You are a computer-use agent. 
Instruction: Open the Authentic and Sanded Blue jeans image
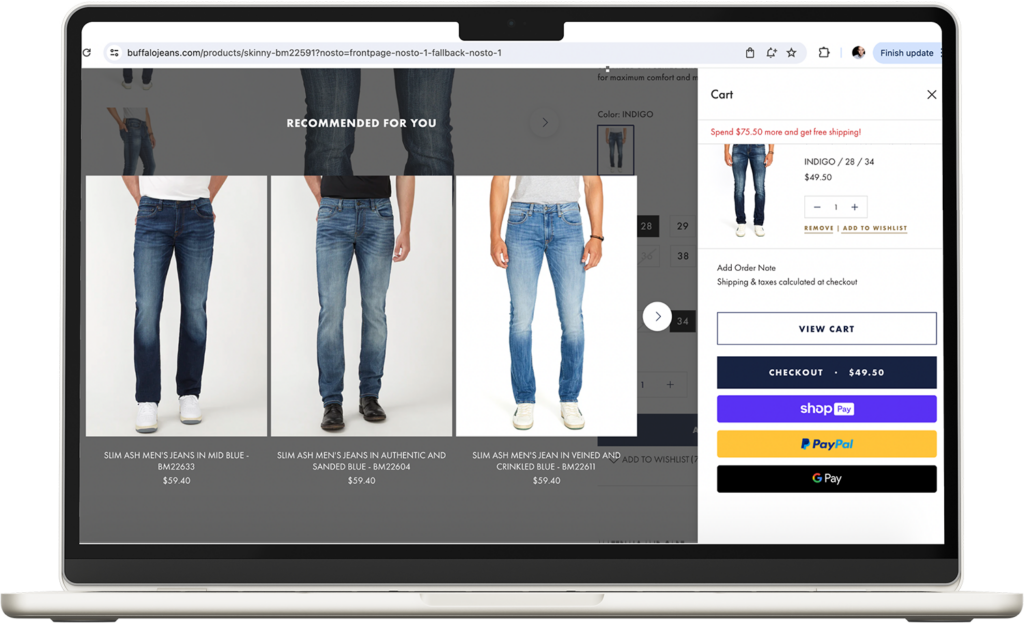(361, 306)
